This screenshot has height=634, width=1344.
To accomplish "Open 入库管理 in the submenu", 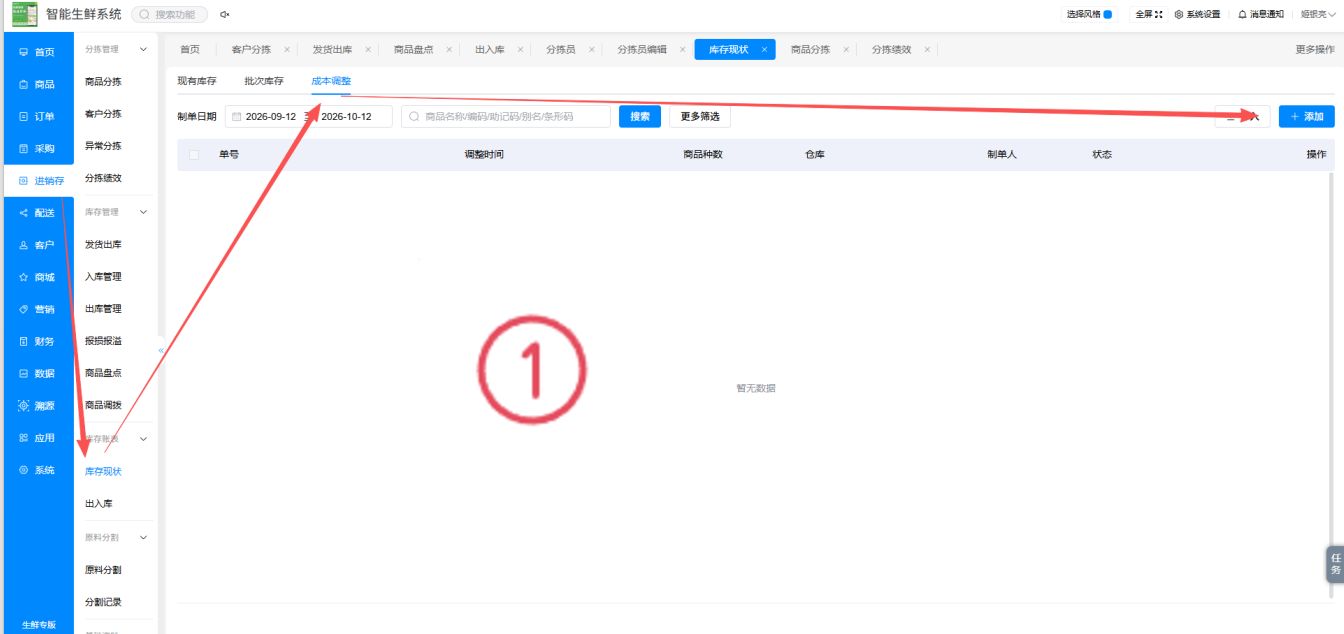I will click(103, 277).
